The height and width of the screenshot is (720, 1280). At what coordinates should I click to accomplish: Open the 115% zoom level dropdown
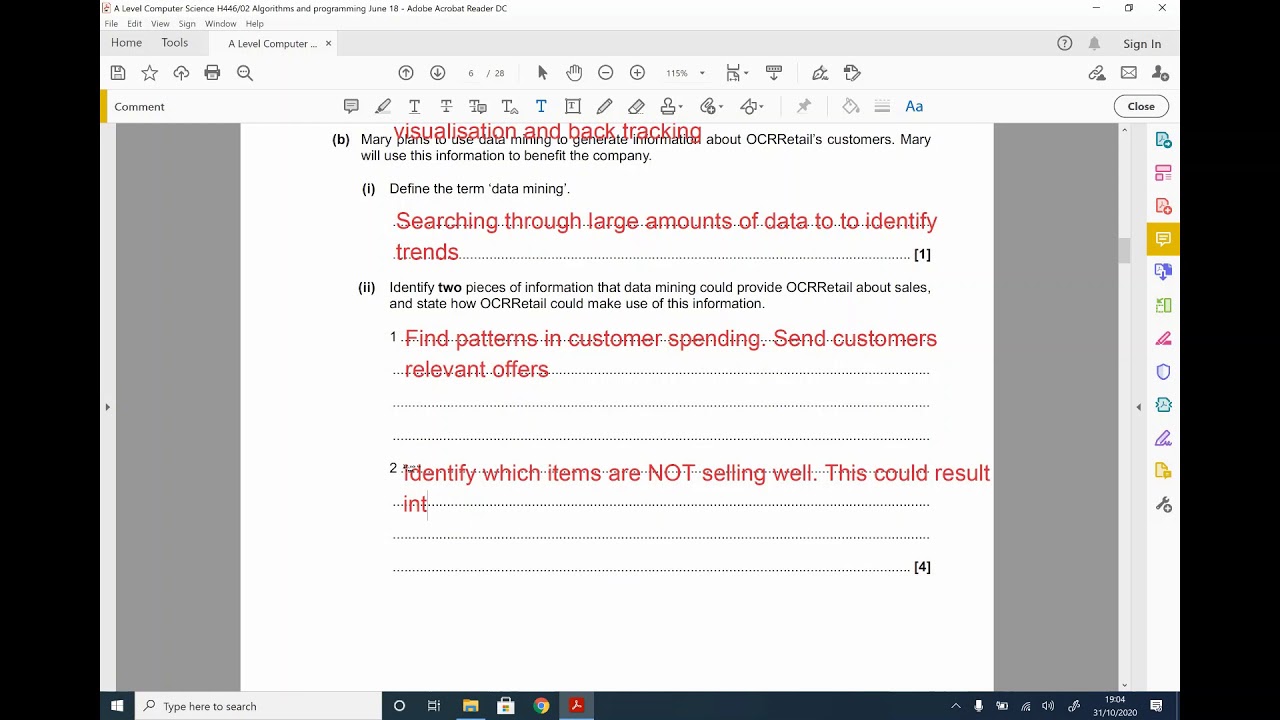coord(686,73)
